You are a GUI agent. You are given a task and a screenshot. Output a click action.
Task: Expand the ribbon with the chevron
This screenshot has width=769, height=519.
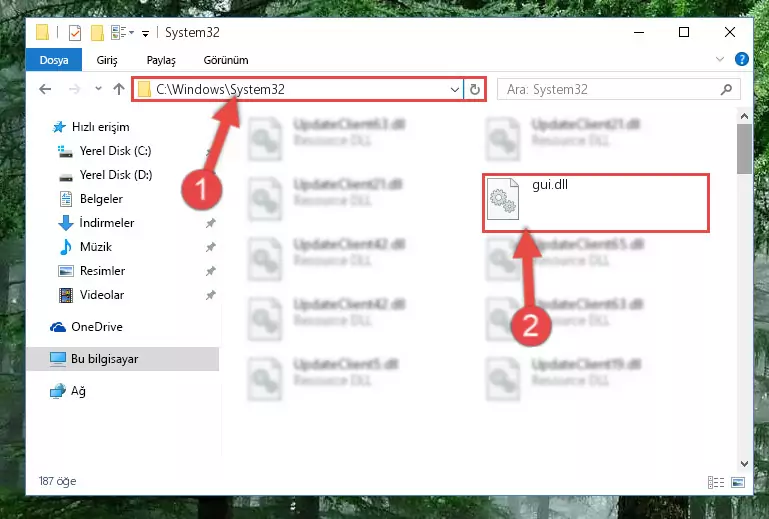pos(719,59)
